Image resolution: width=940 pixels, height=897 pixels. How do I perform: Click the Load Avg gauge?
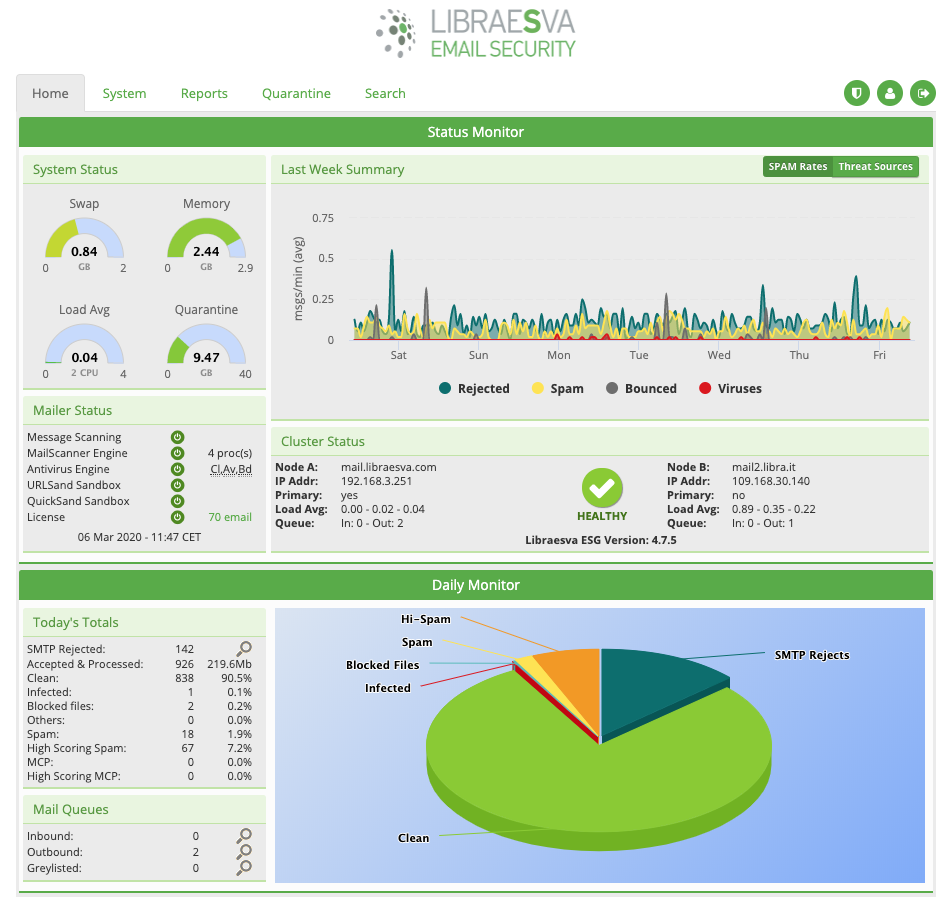(x=85, y=345)
